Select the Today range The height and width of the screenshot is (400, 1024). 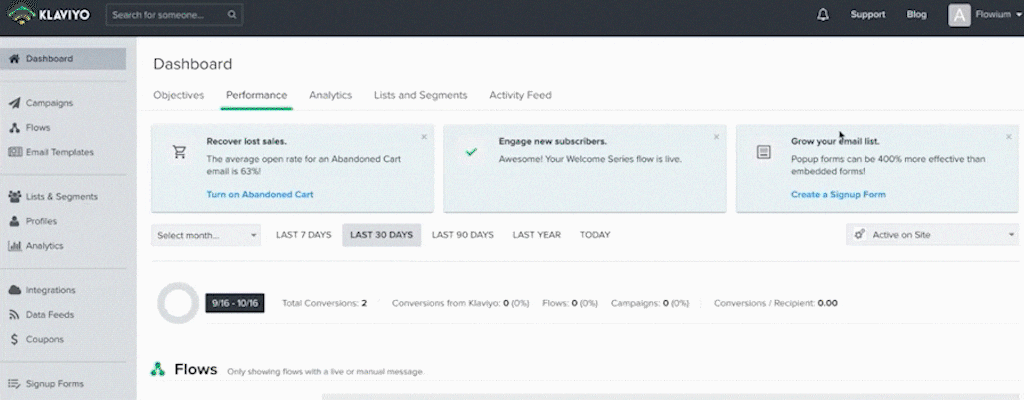pos(595,235)
